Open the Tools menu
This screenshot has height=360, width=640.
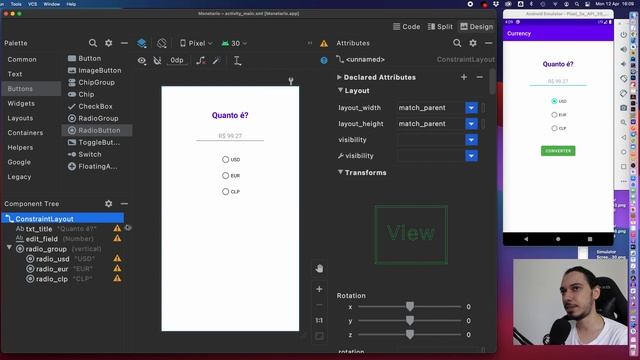coord(16,4)
